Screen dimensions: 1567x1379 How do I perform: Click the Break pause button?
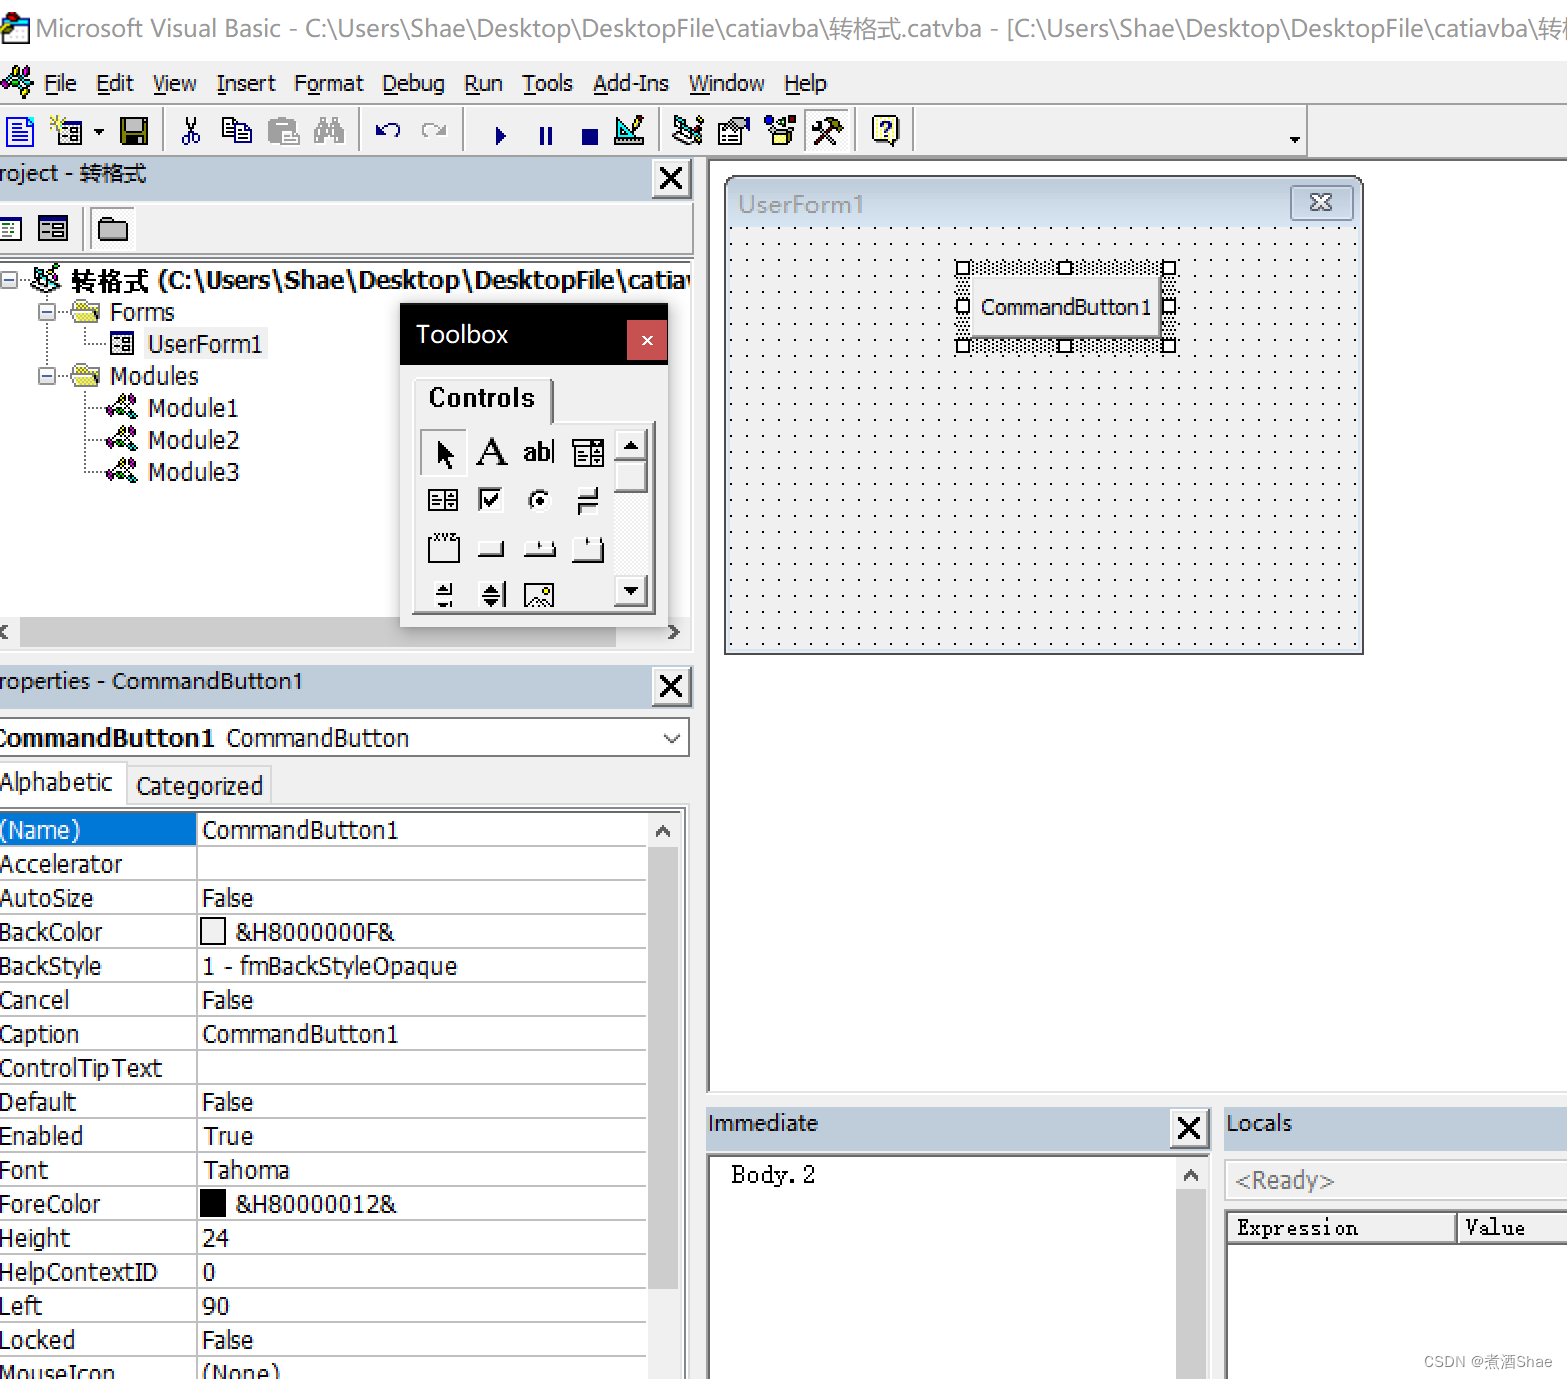pos(545,135)
